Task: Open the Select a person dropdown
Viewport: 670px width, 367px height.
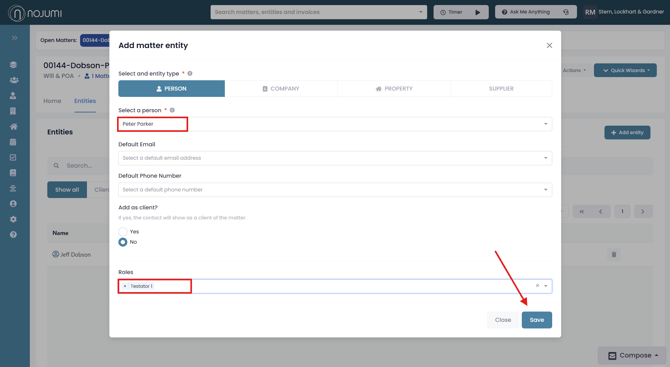Action: (335, 124)
